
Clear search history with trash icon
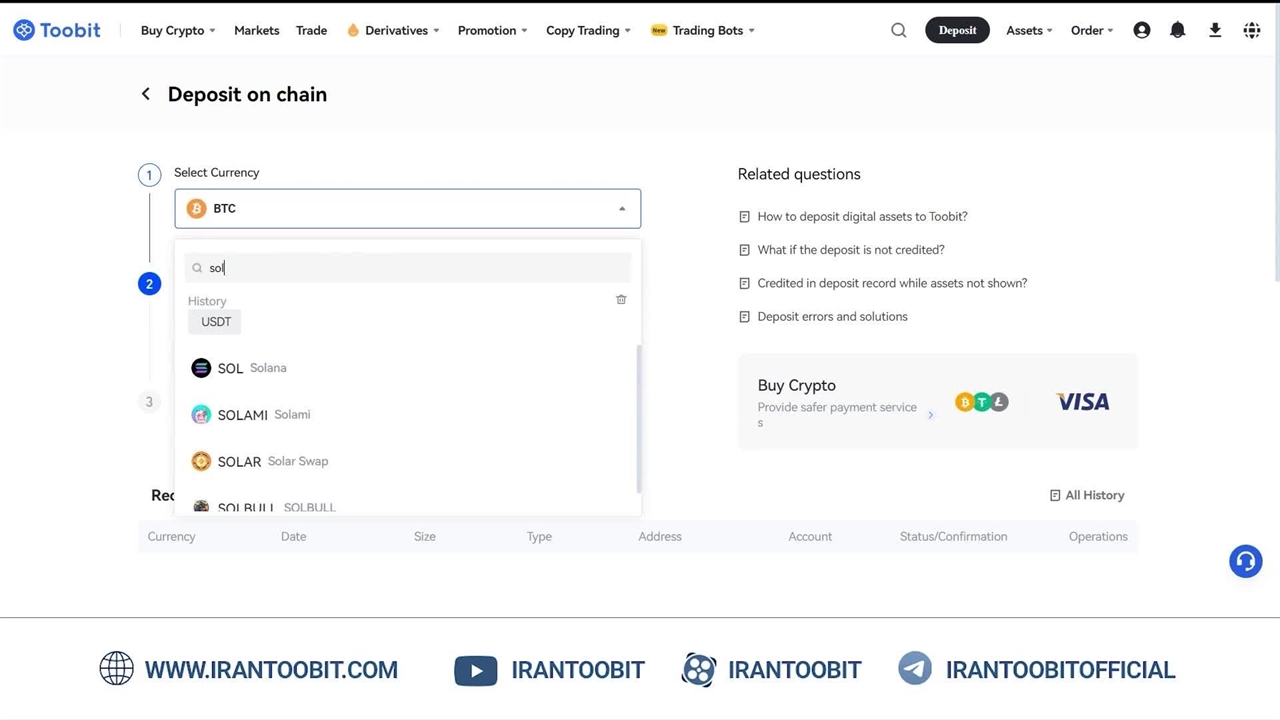tap(621, 300)
